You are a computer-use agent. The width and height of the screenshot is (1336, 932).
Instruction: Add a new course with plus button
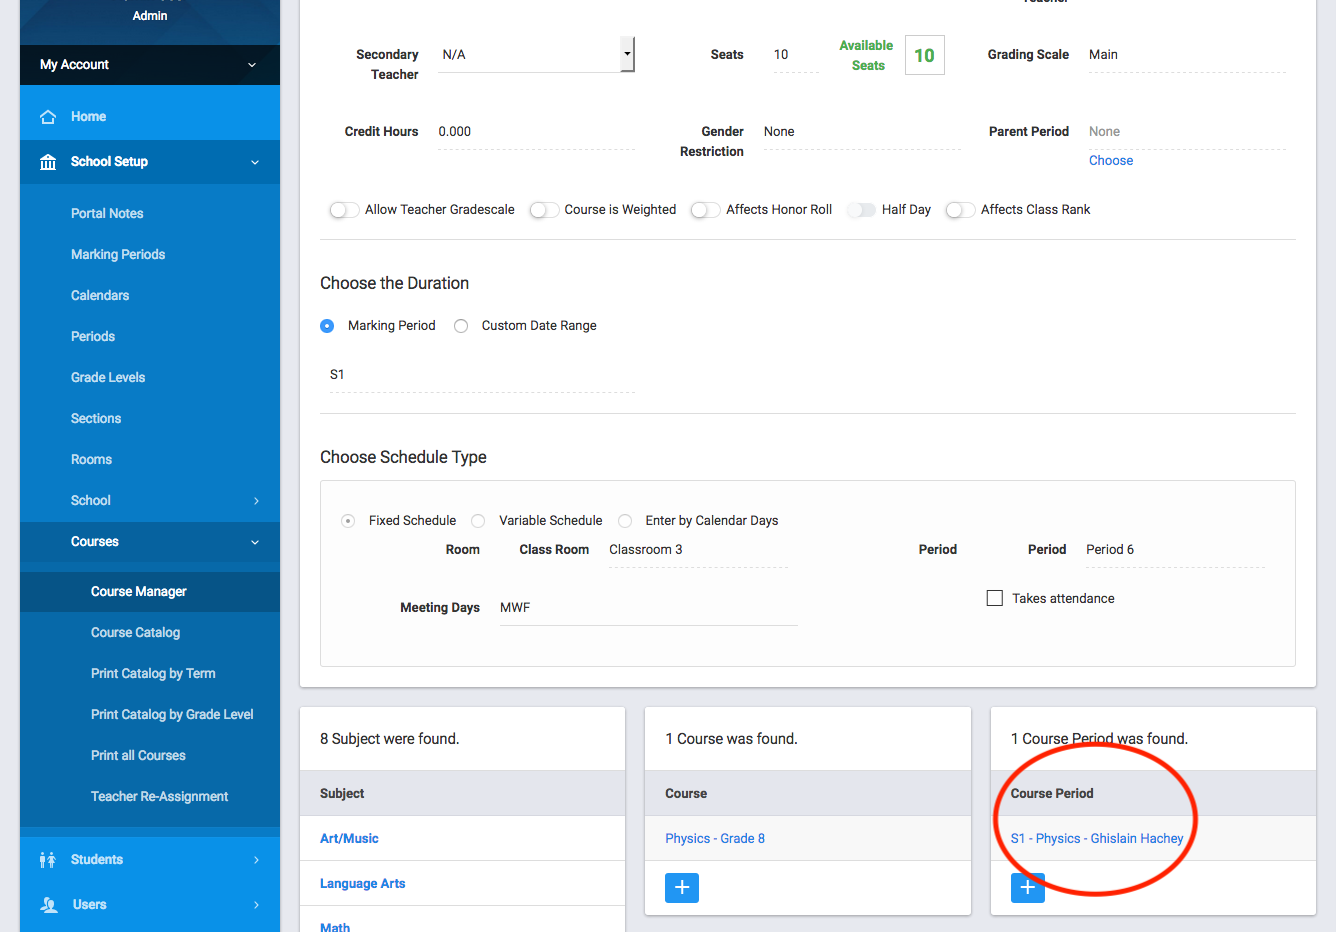pos(682,887)
